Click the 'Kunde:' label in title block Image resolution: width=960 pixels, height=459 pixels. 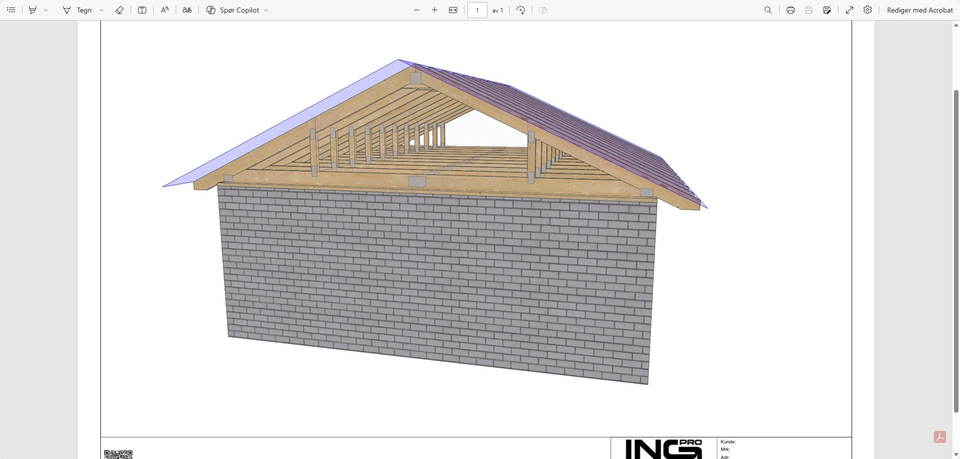coord(728,442)
